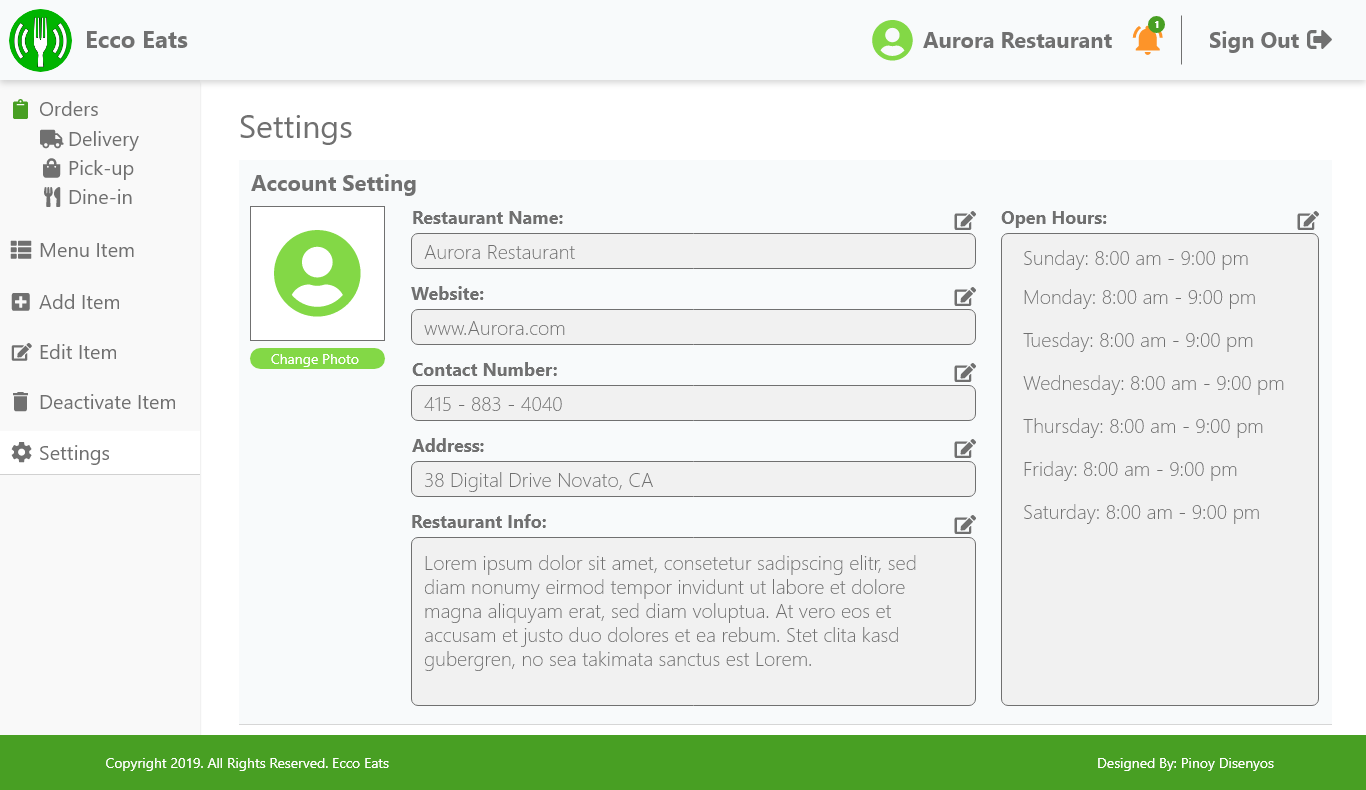This screenshot has height=790, width=1366.
Task: Go to Delivery orders
Action: [x=102, y=139]
